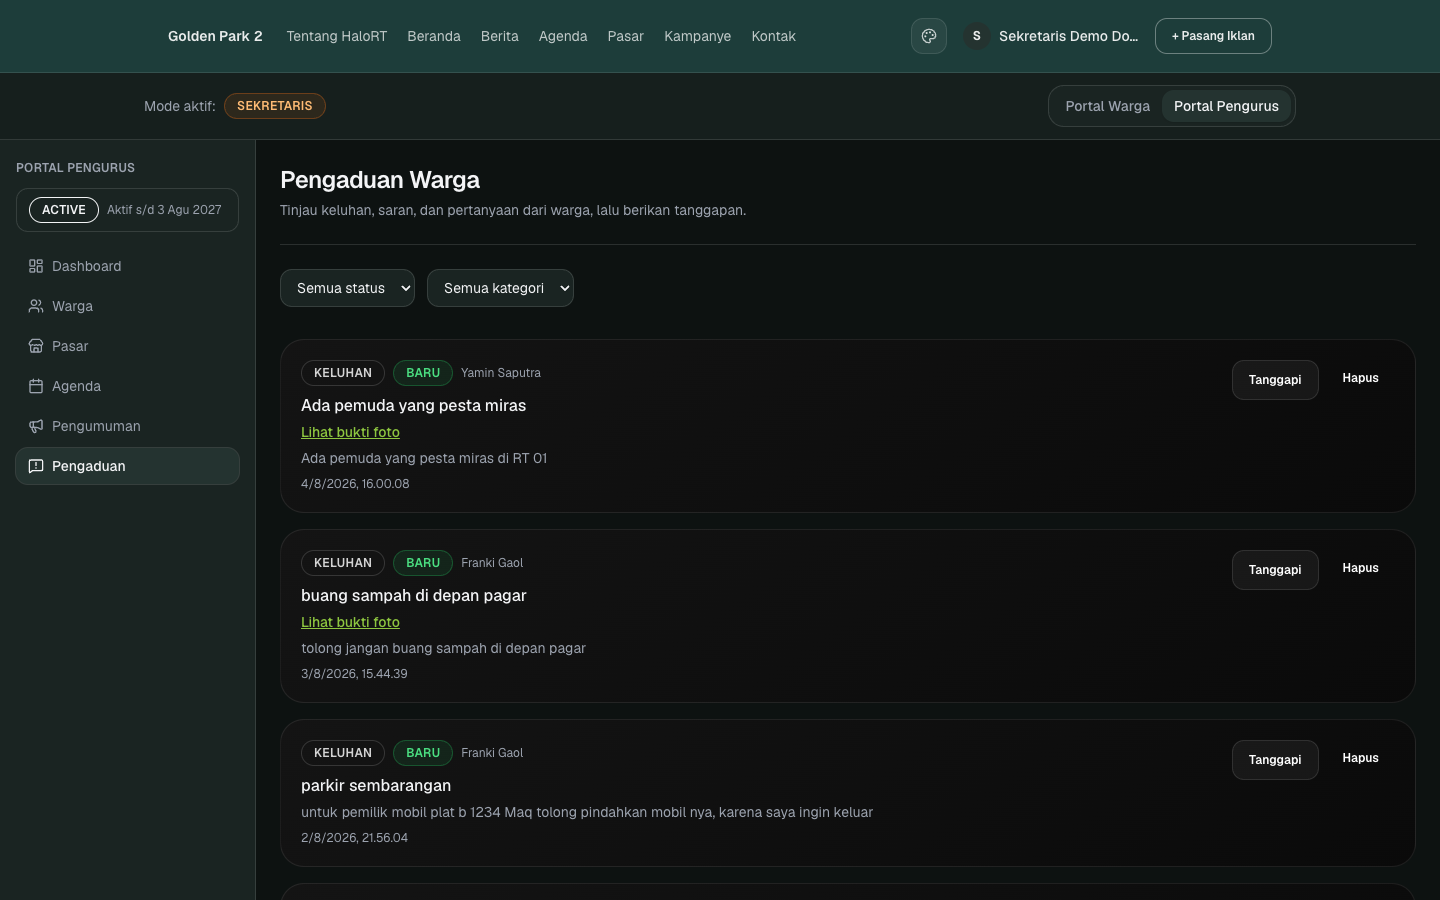Hapus the parkir sembarangan complaint

1360,758
